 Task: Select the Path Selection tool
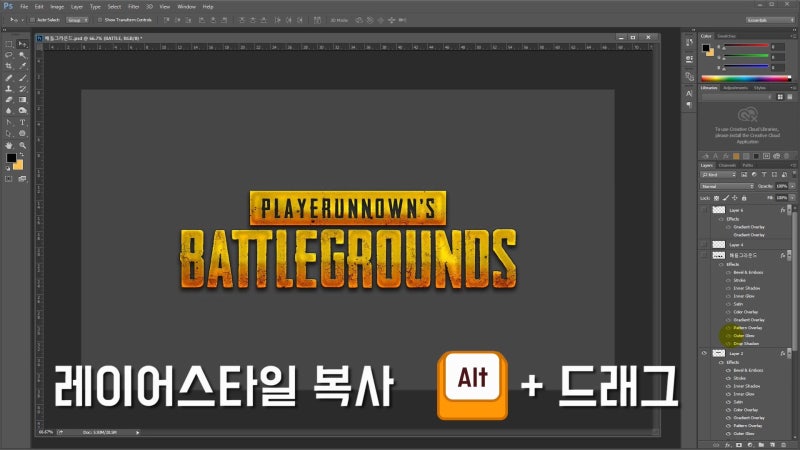point(9,134)
